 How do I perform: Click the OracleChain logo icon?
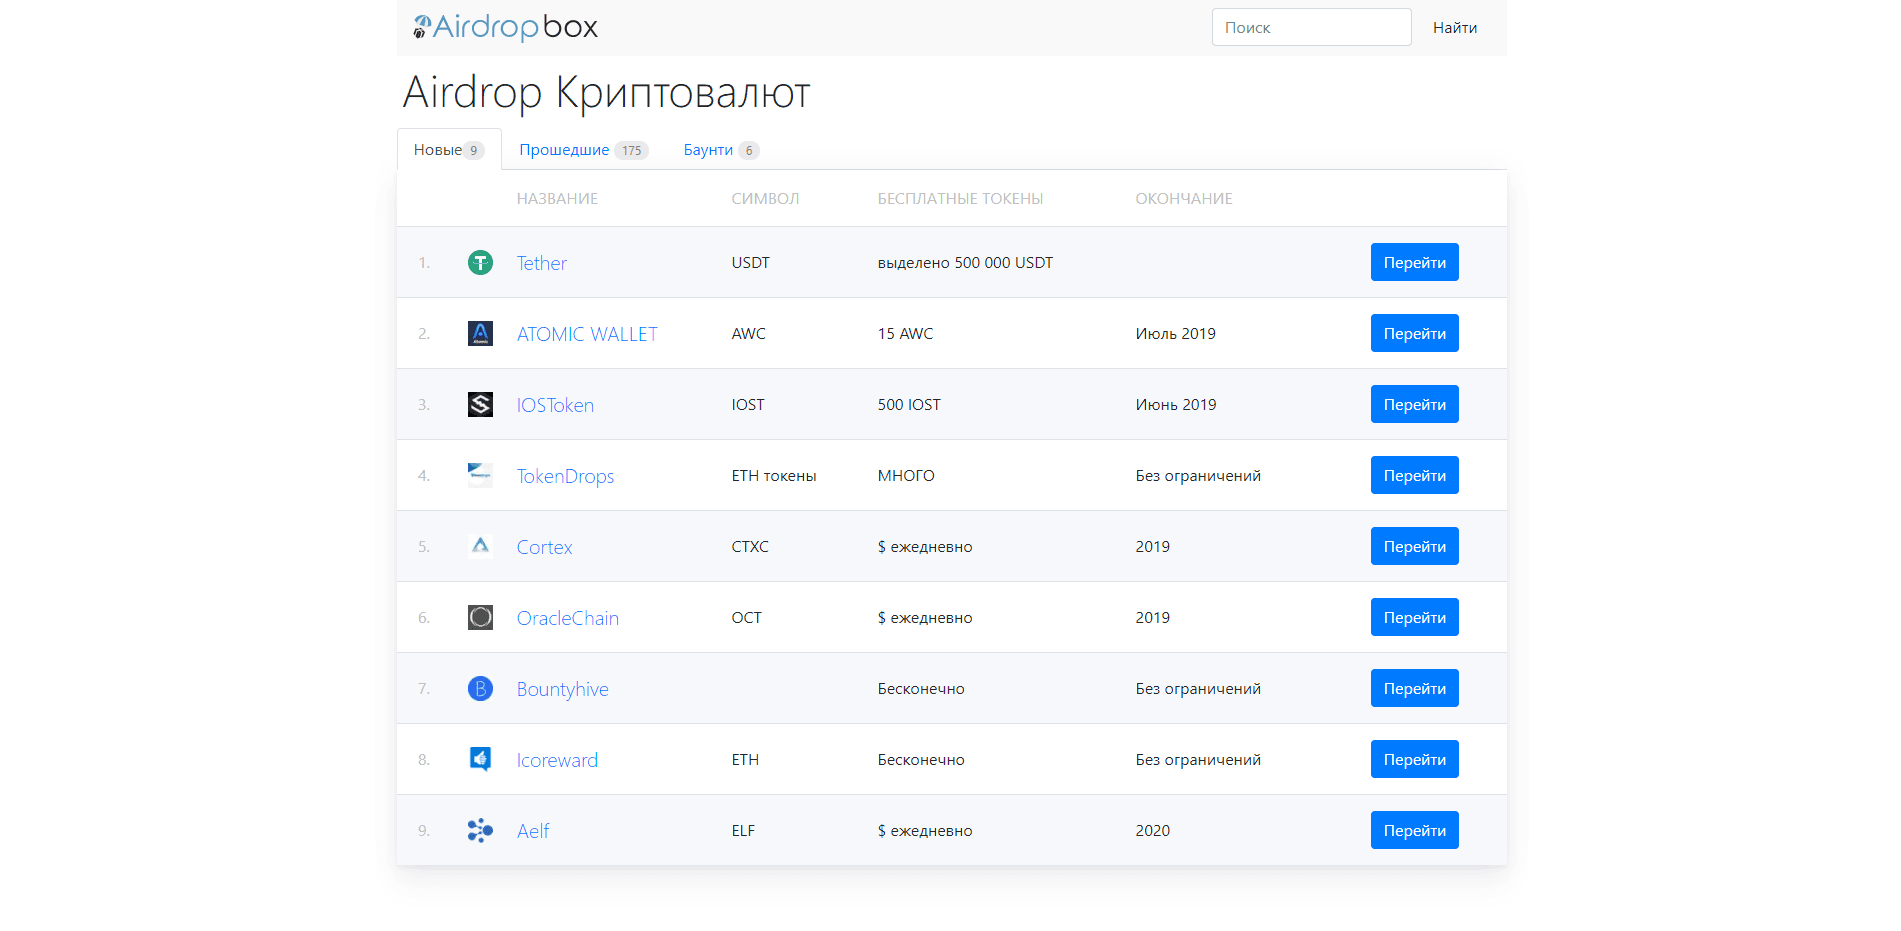coord(480,617)
